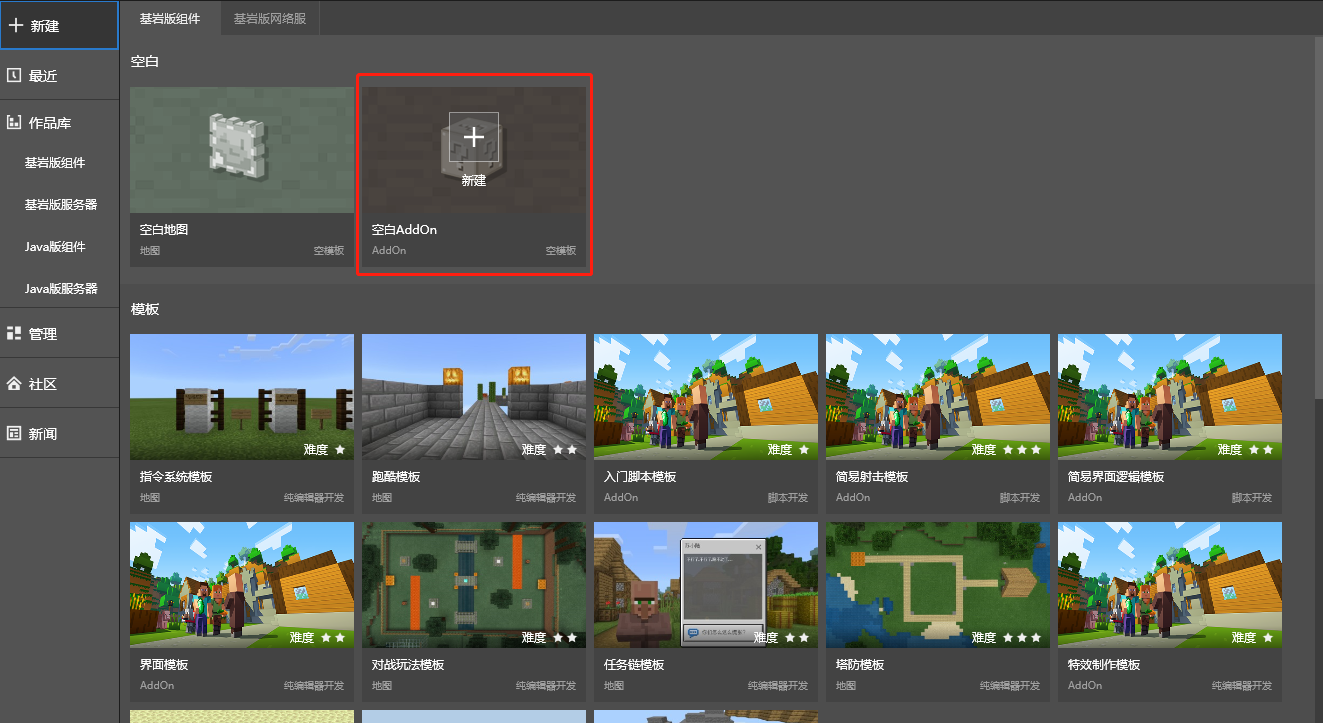Open the 新闻 menu item

[x=59, y=434]
